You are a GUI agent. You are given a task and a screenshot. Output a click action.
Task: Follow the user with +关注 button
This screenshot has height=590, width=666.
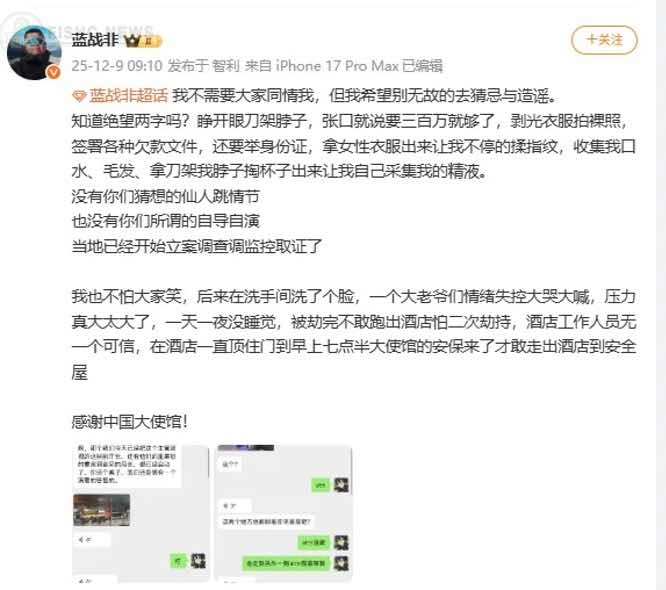point(604,40)
